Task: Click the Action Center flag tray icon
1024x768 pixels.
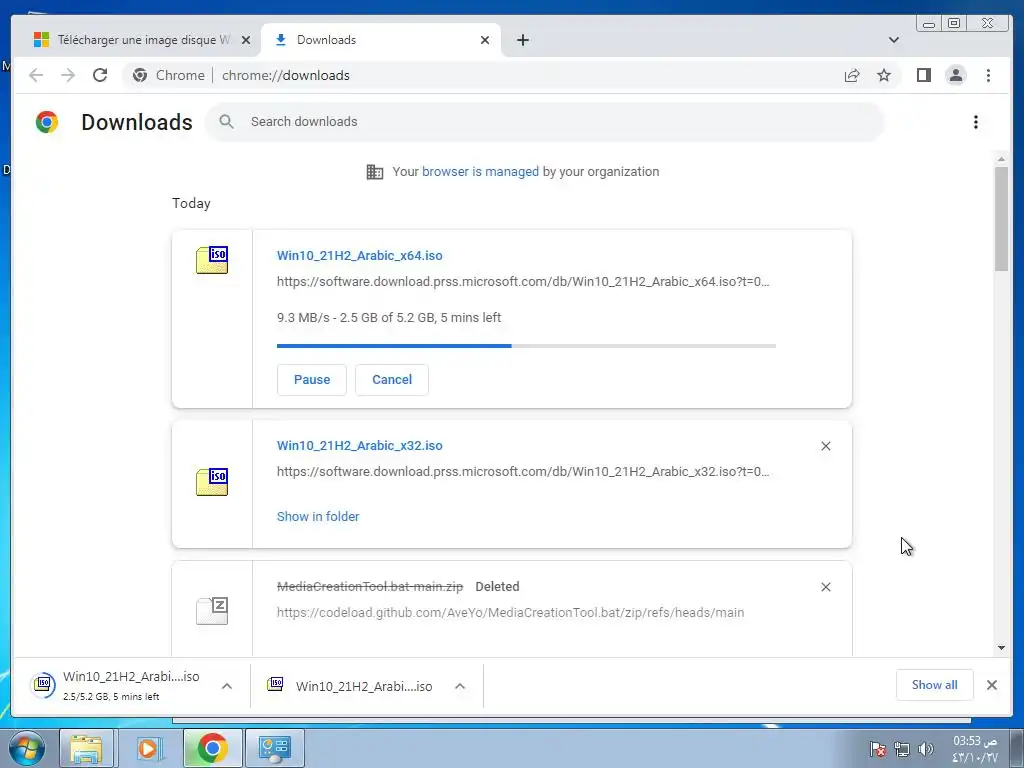Action: pyautogui.click(x=878, y=749)
